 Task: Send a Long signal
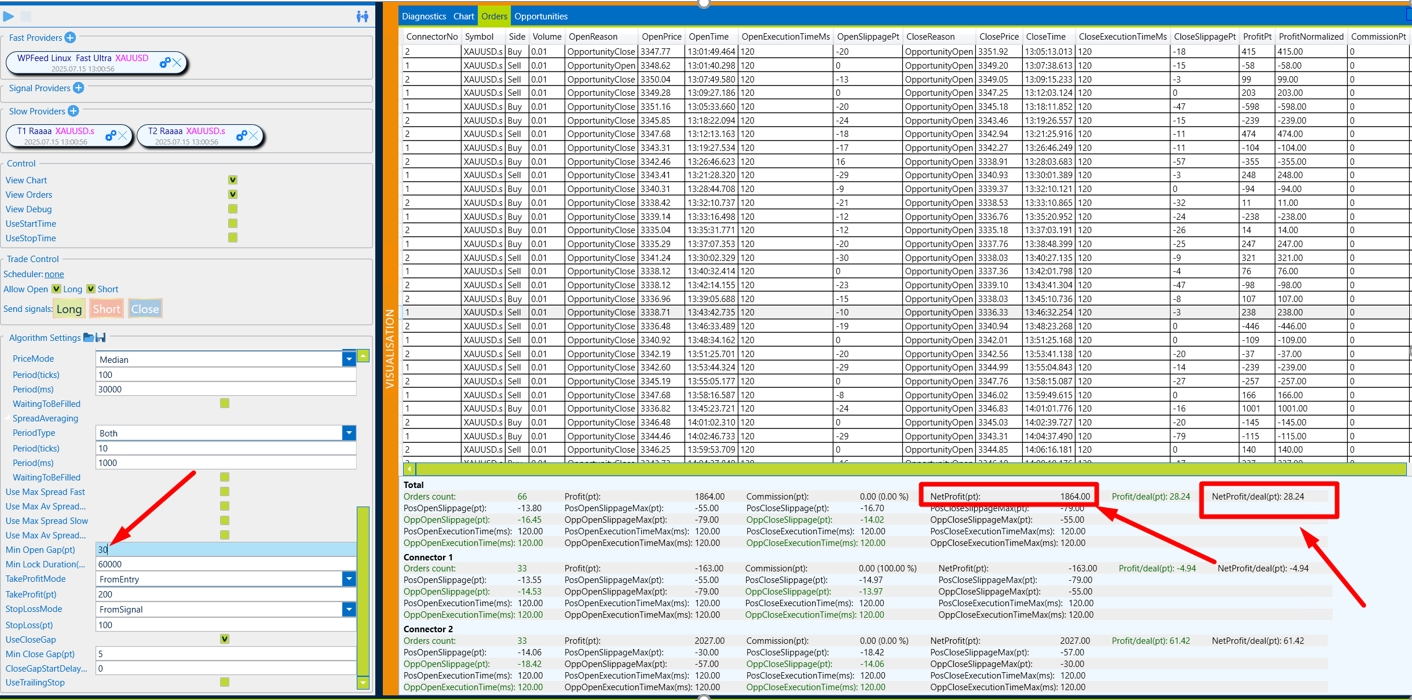click(69, 309)
